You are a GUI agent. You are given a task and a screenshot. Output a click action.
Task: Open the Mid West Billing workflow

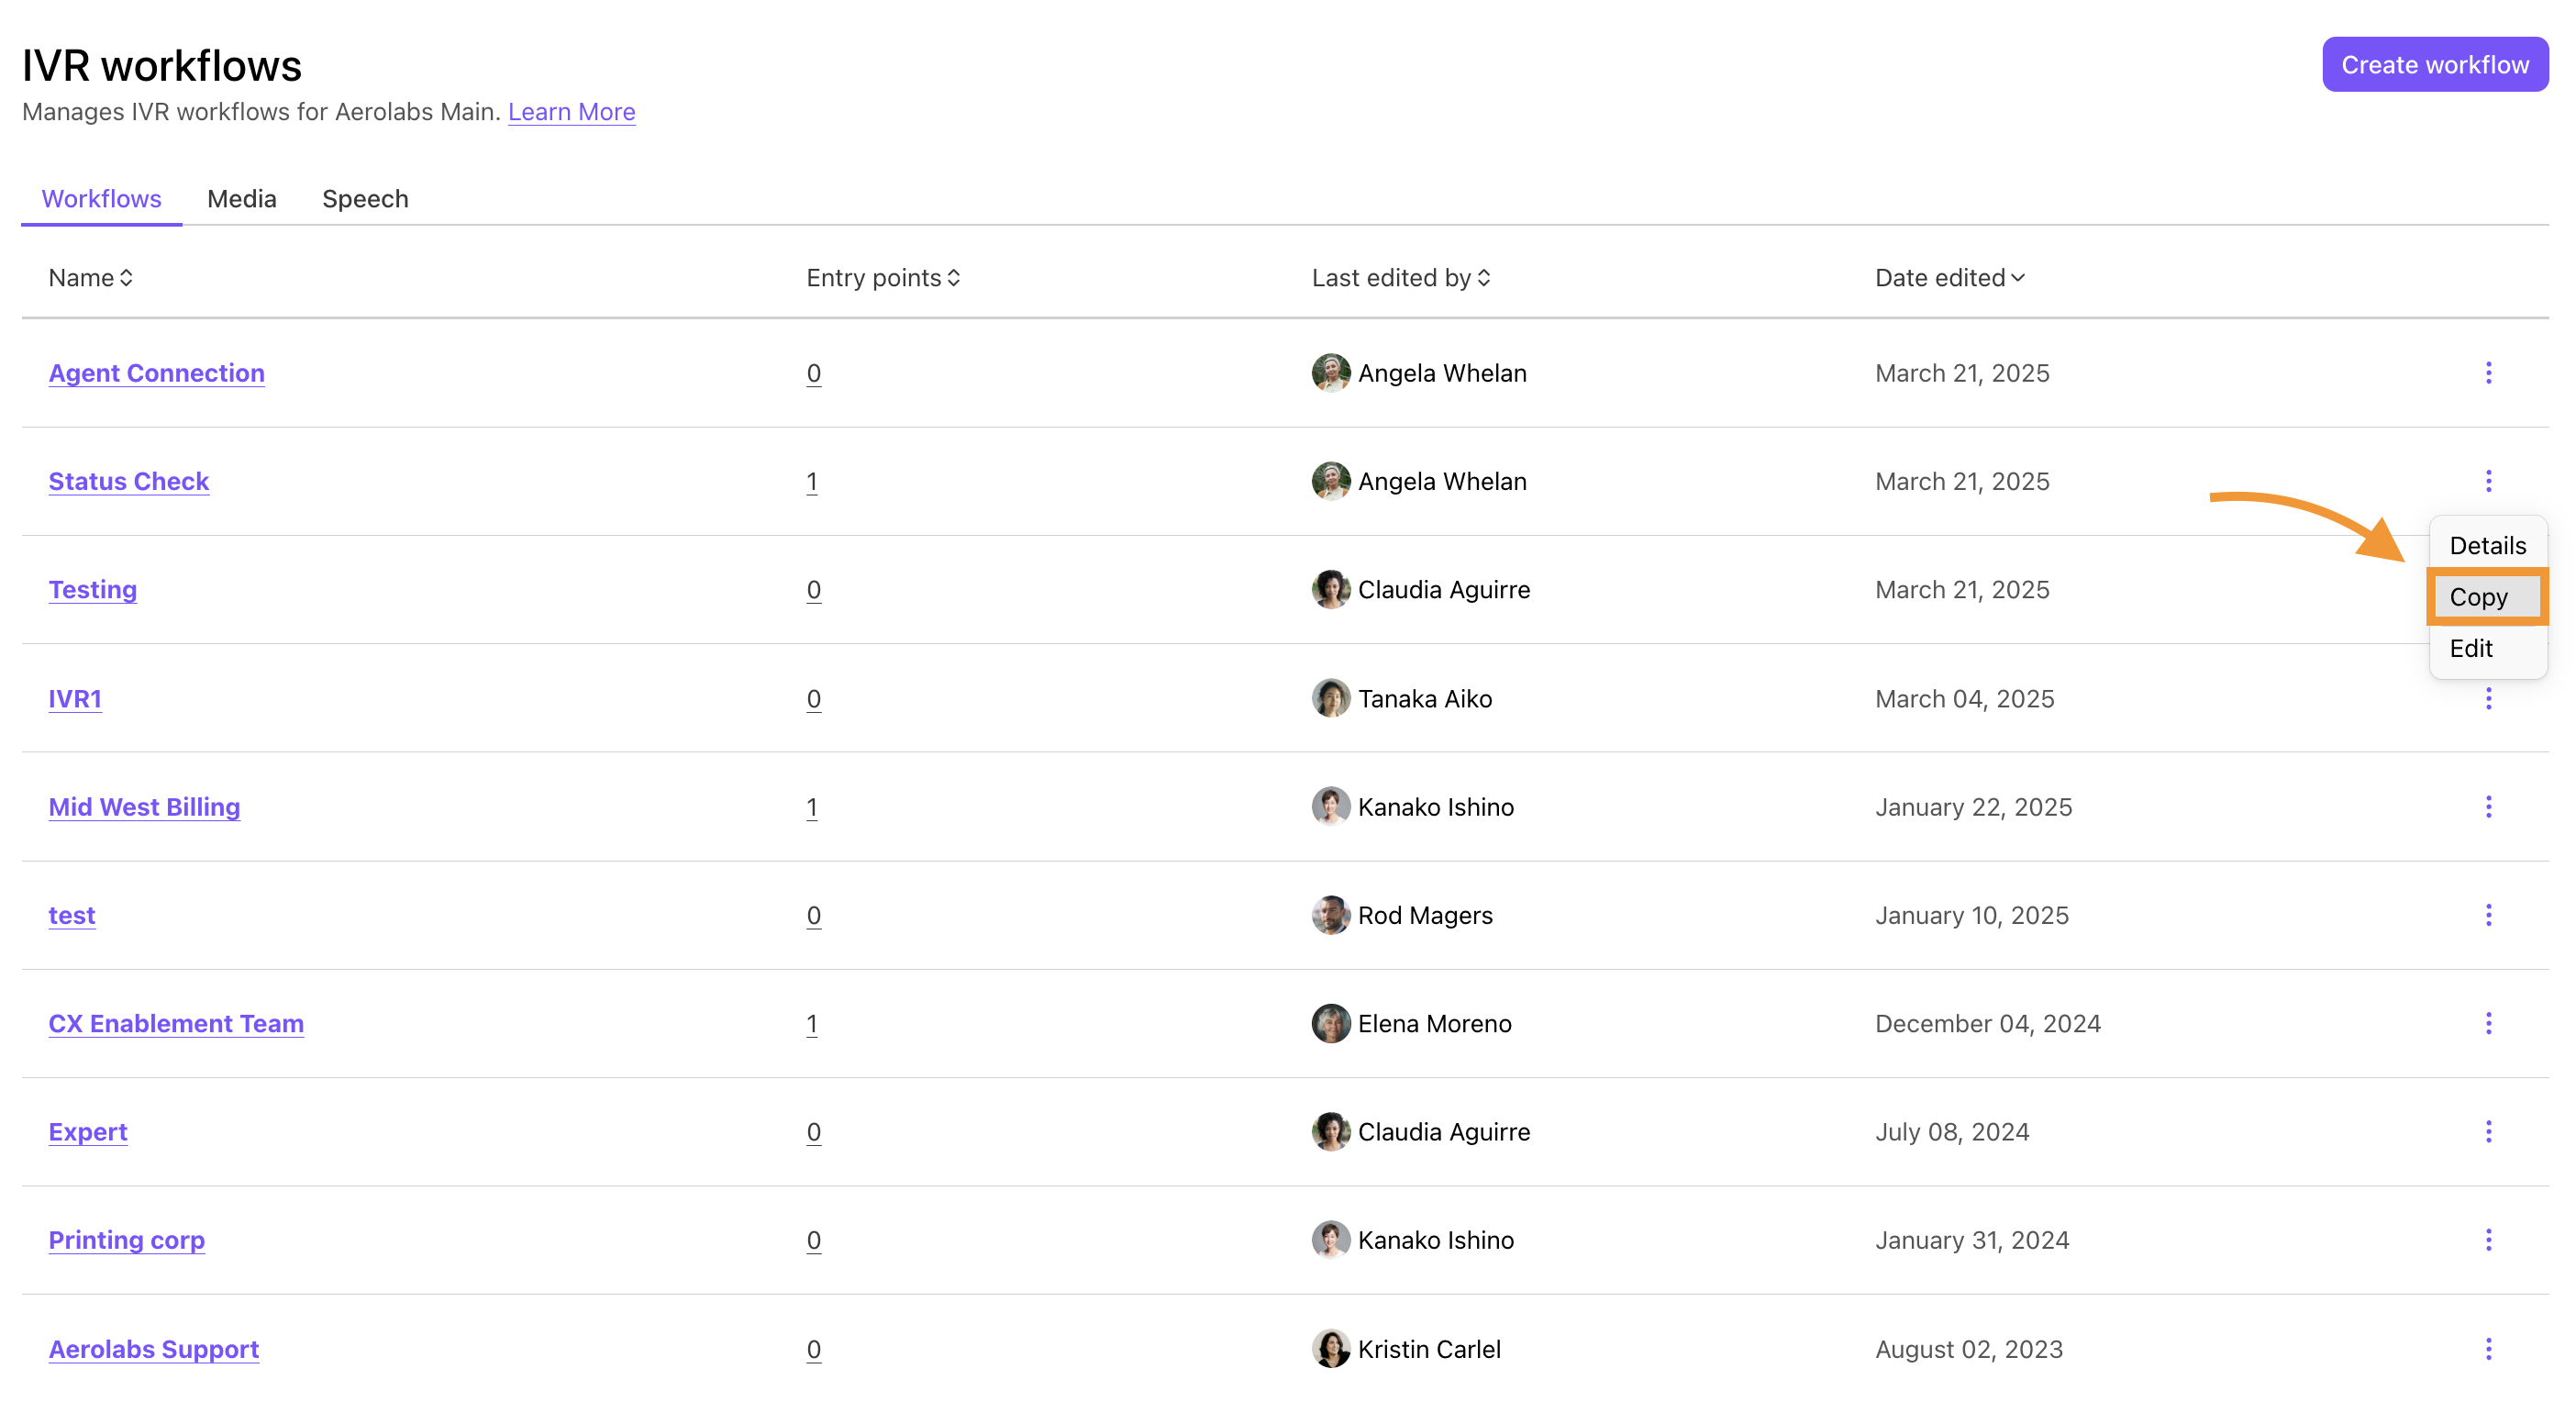(144, 806)
